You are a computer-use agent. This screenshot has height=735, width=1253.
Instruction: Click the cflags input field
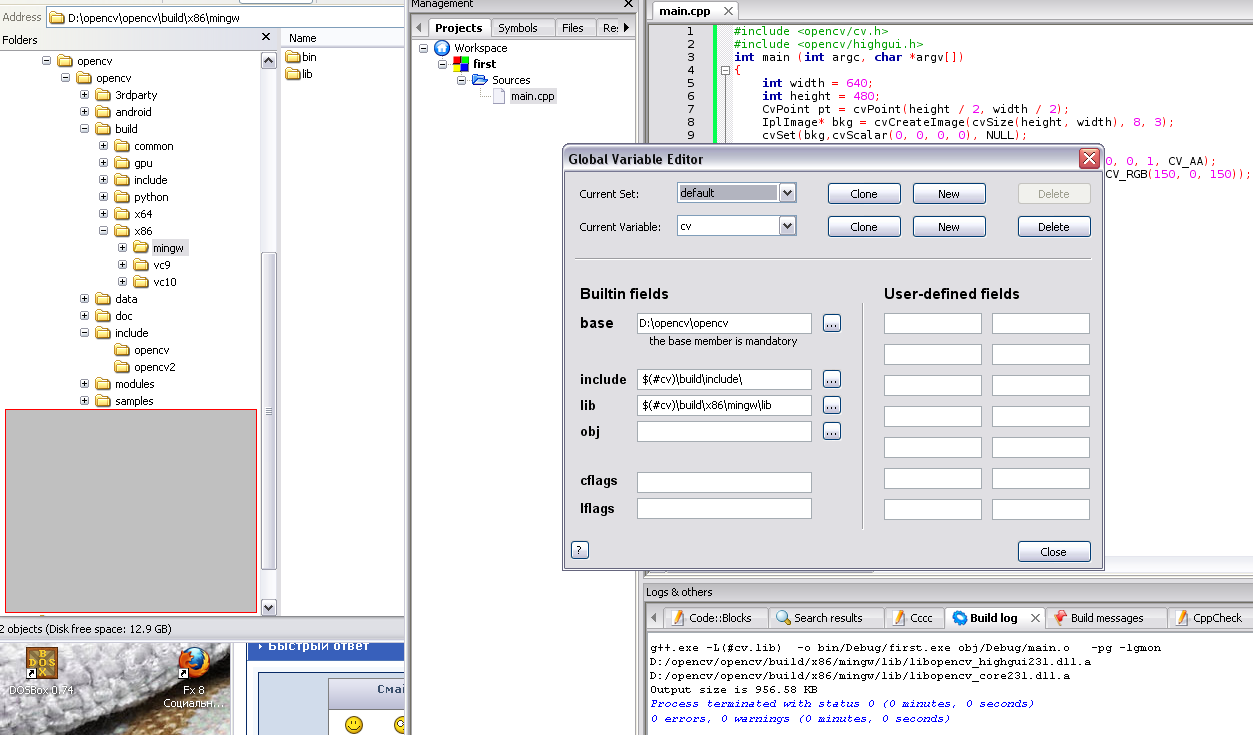724,482
